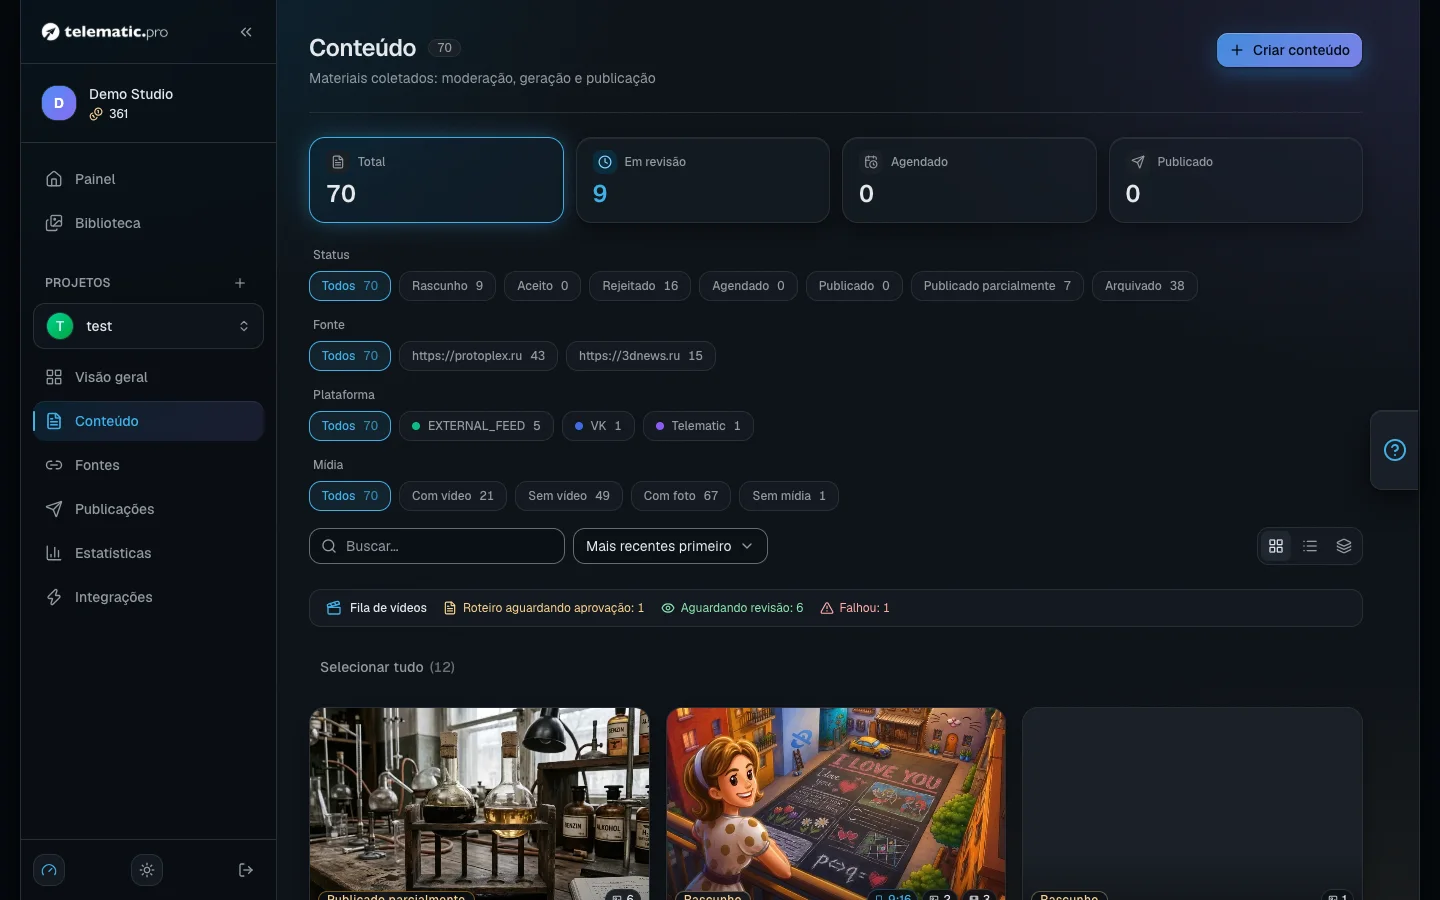The image size is (1440, 900).
Task: Click the Fontes link-chain icon
Action: tap(54, 465)
